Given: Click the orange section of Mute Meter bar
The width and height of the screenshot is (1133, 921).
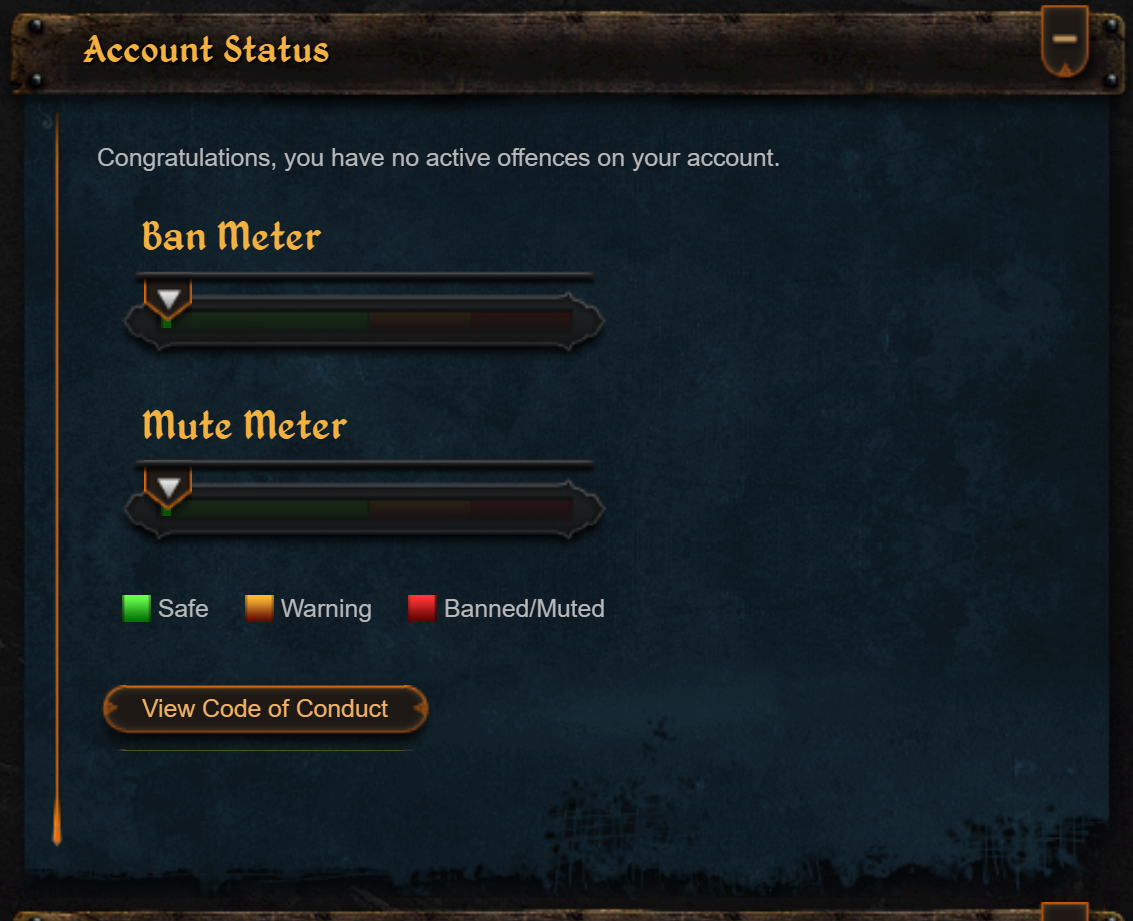Looking at the screenshot, I should tap(421, 509).
